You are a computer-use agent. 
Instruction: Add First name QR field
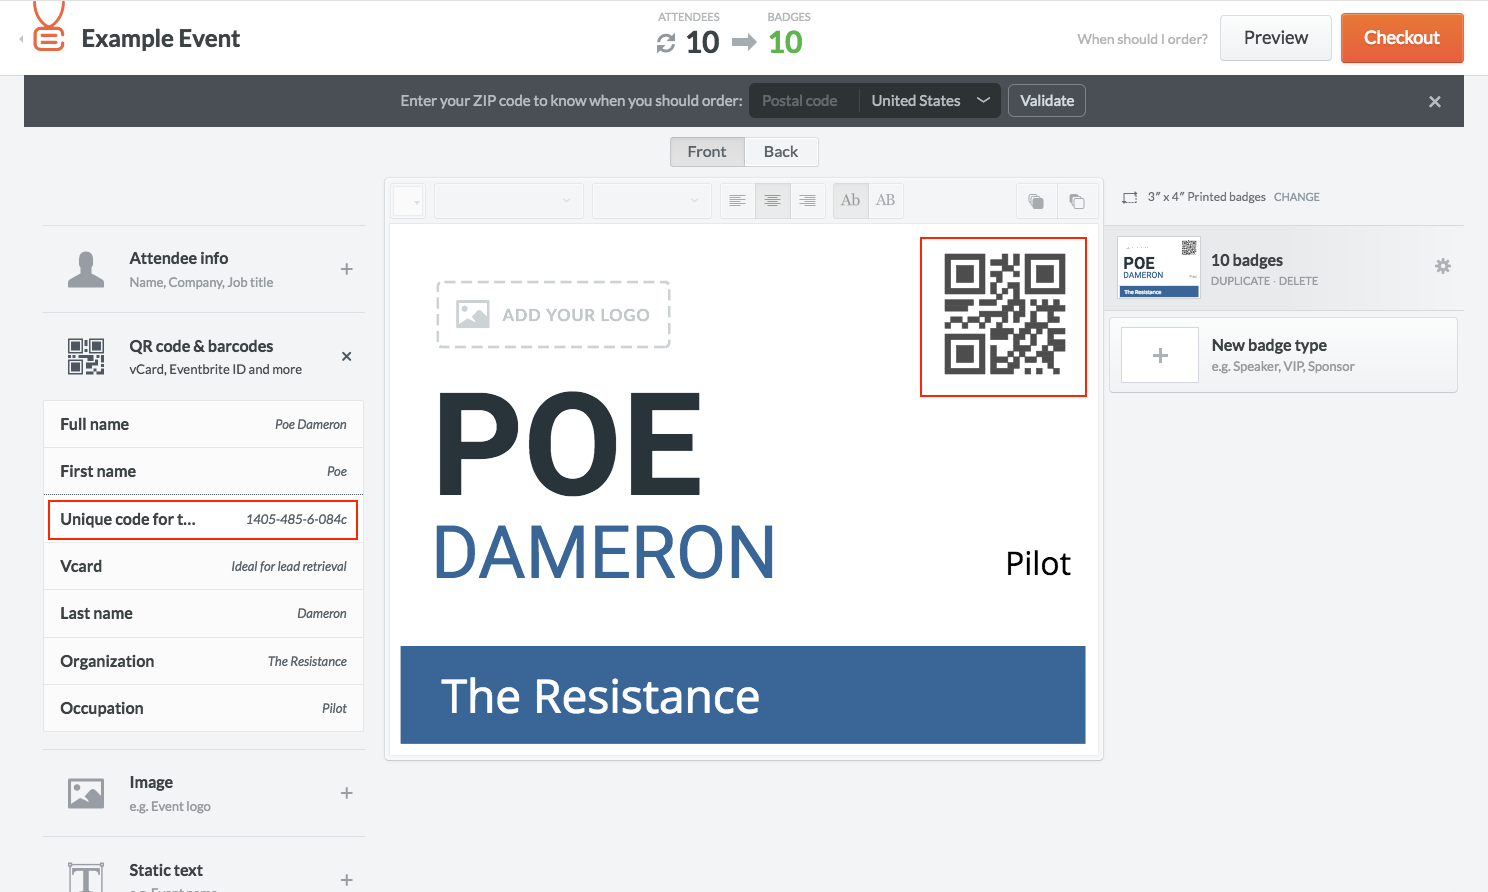203,471
